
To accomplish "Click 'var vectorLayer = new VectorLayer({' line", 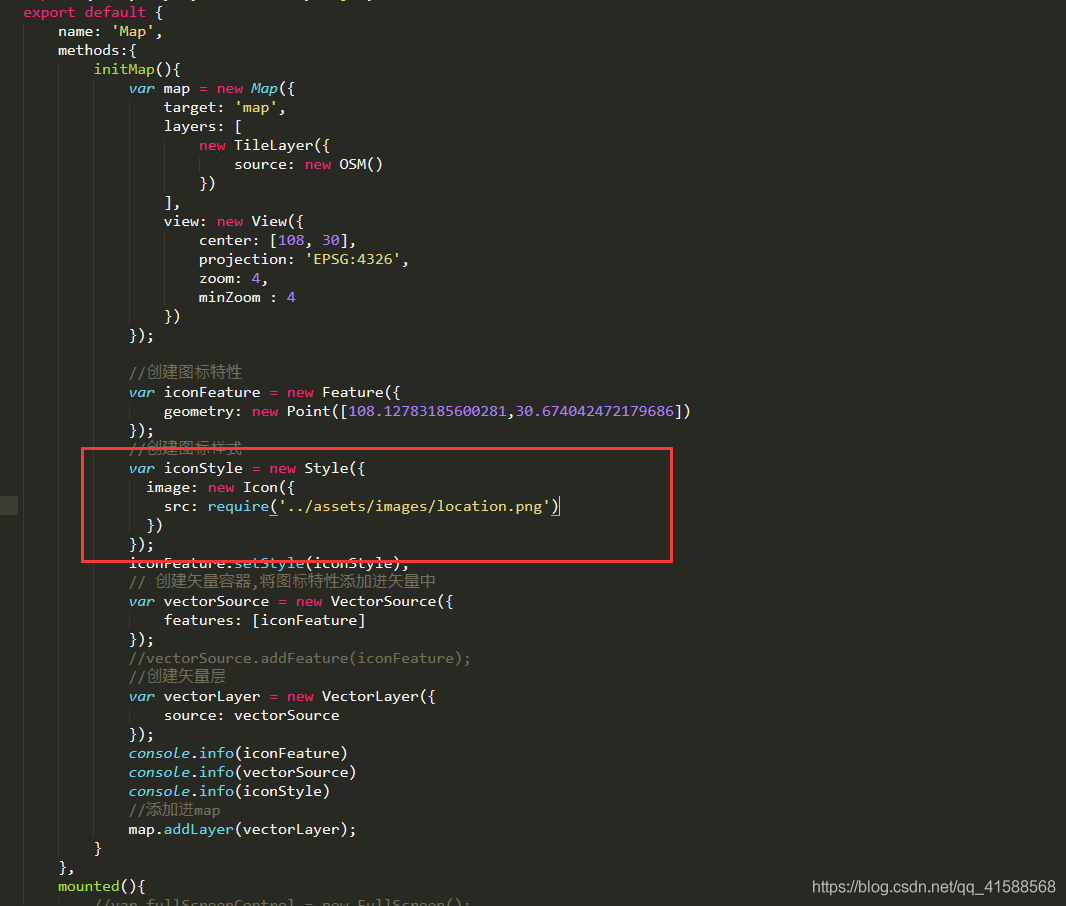I will pos(282,697).
